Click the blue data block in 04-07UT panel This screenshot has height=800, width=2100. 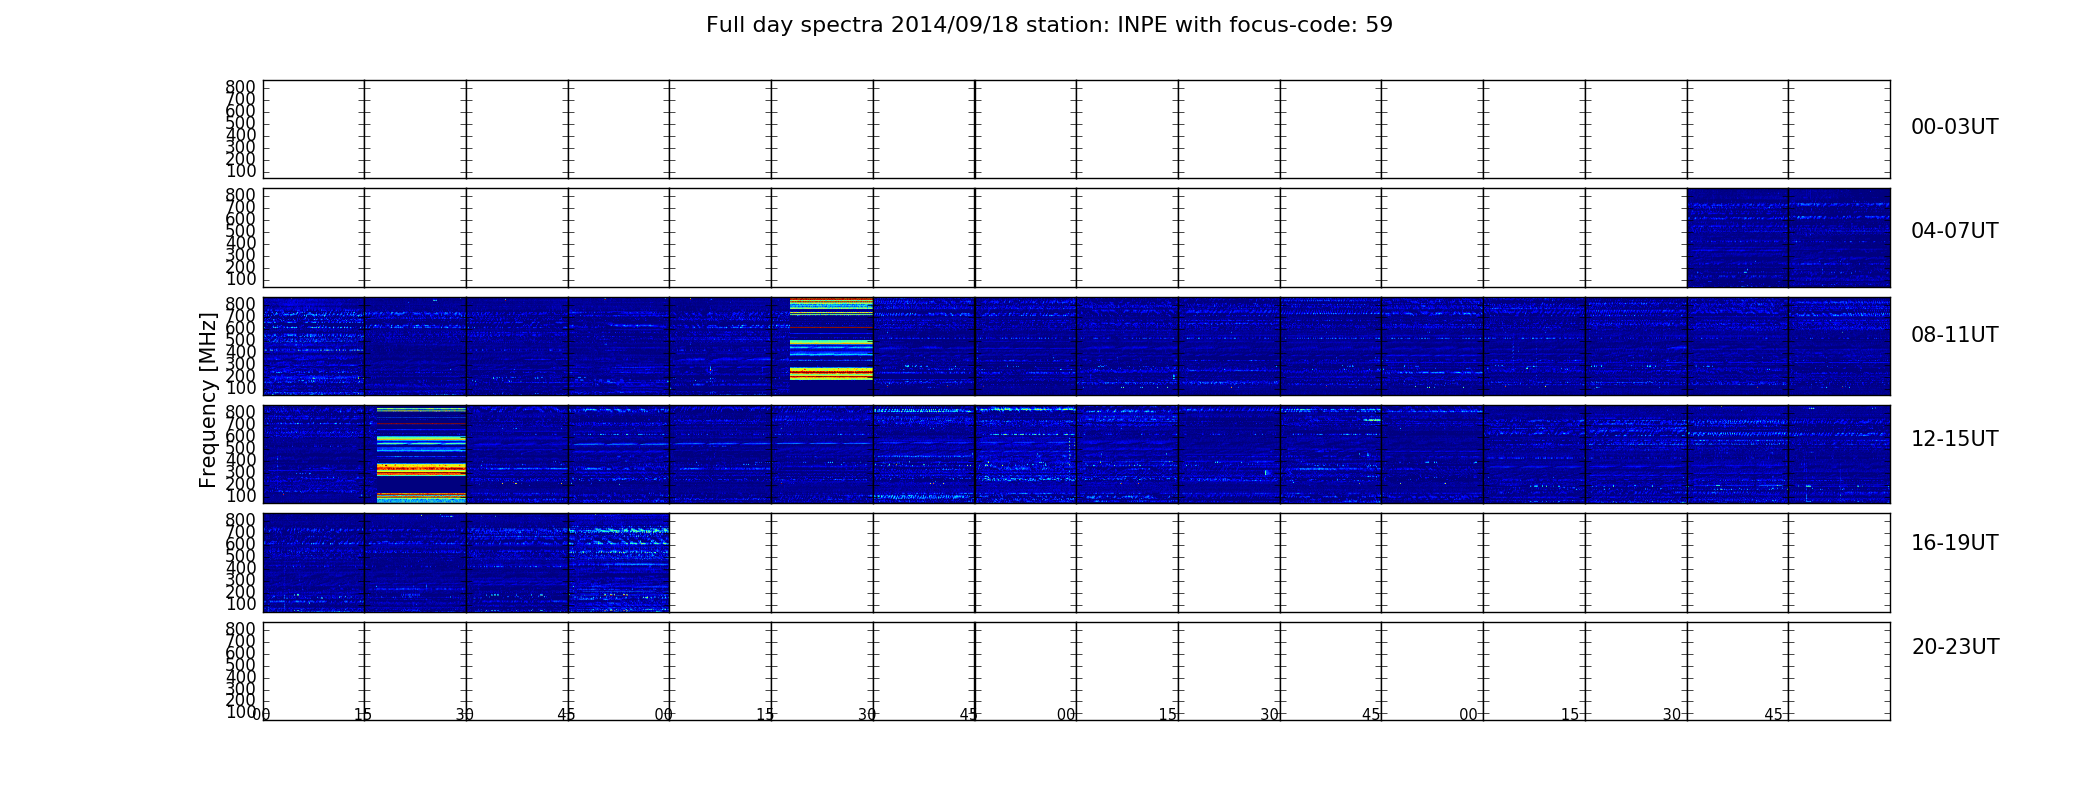coord(1788,238)
